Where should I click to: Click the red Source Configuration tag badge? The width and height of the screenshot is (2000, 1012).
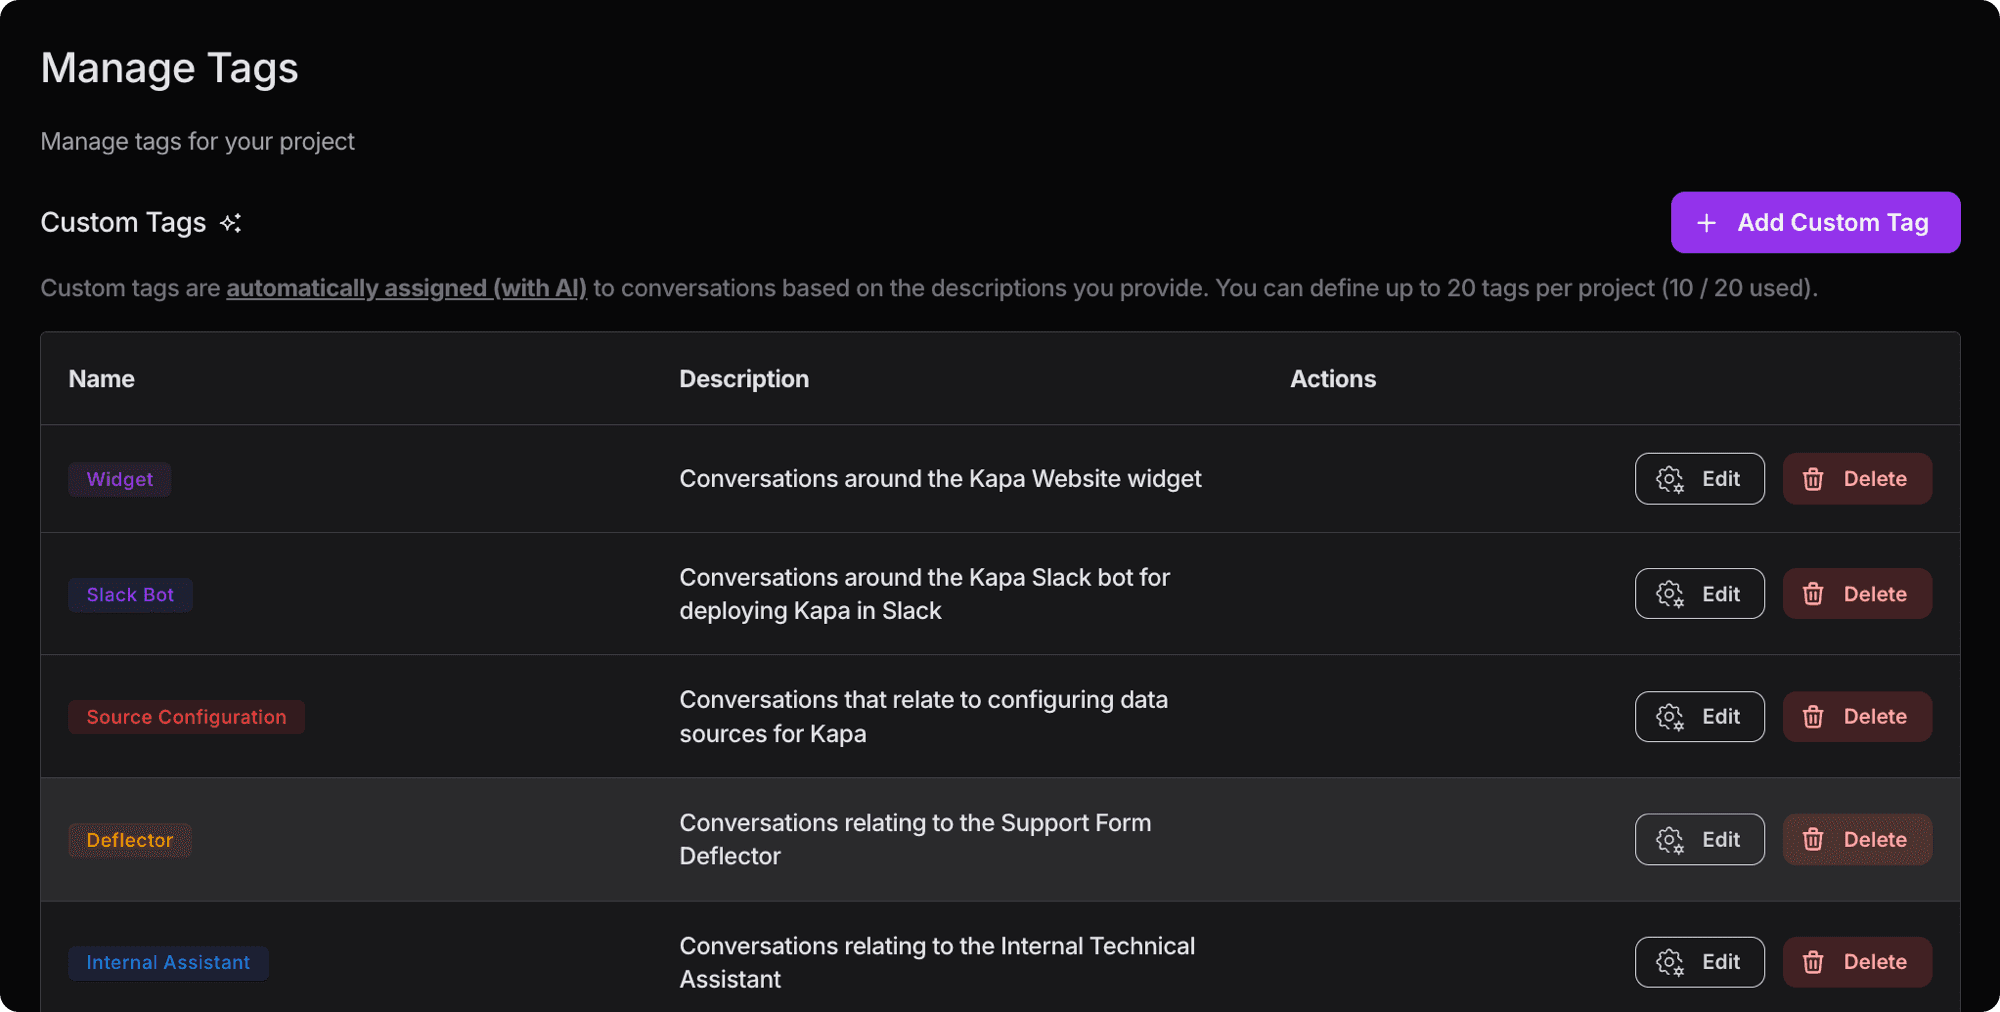click(x=186, y=717)
